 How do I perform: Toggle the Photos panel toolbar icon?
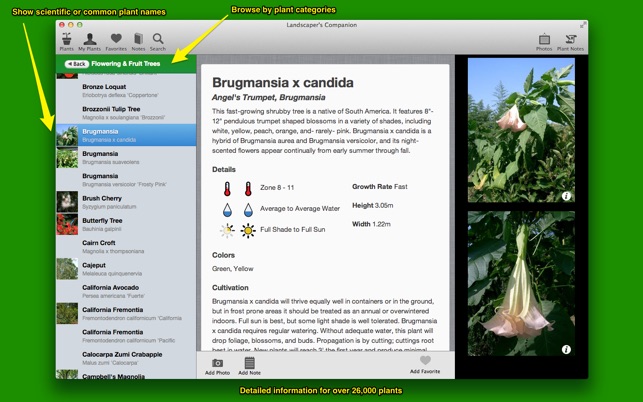(x=544, y=42)
